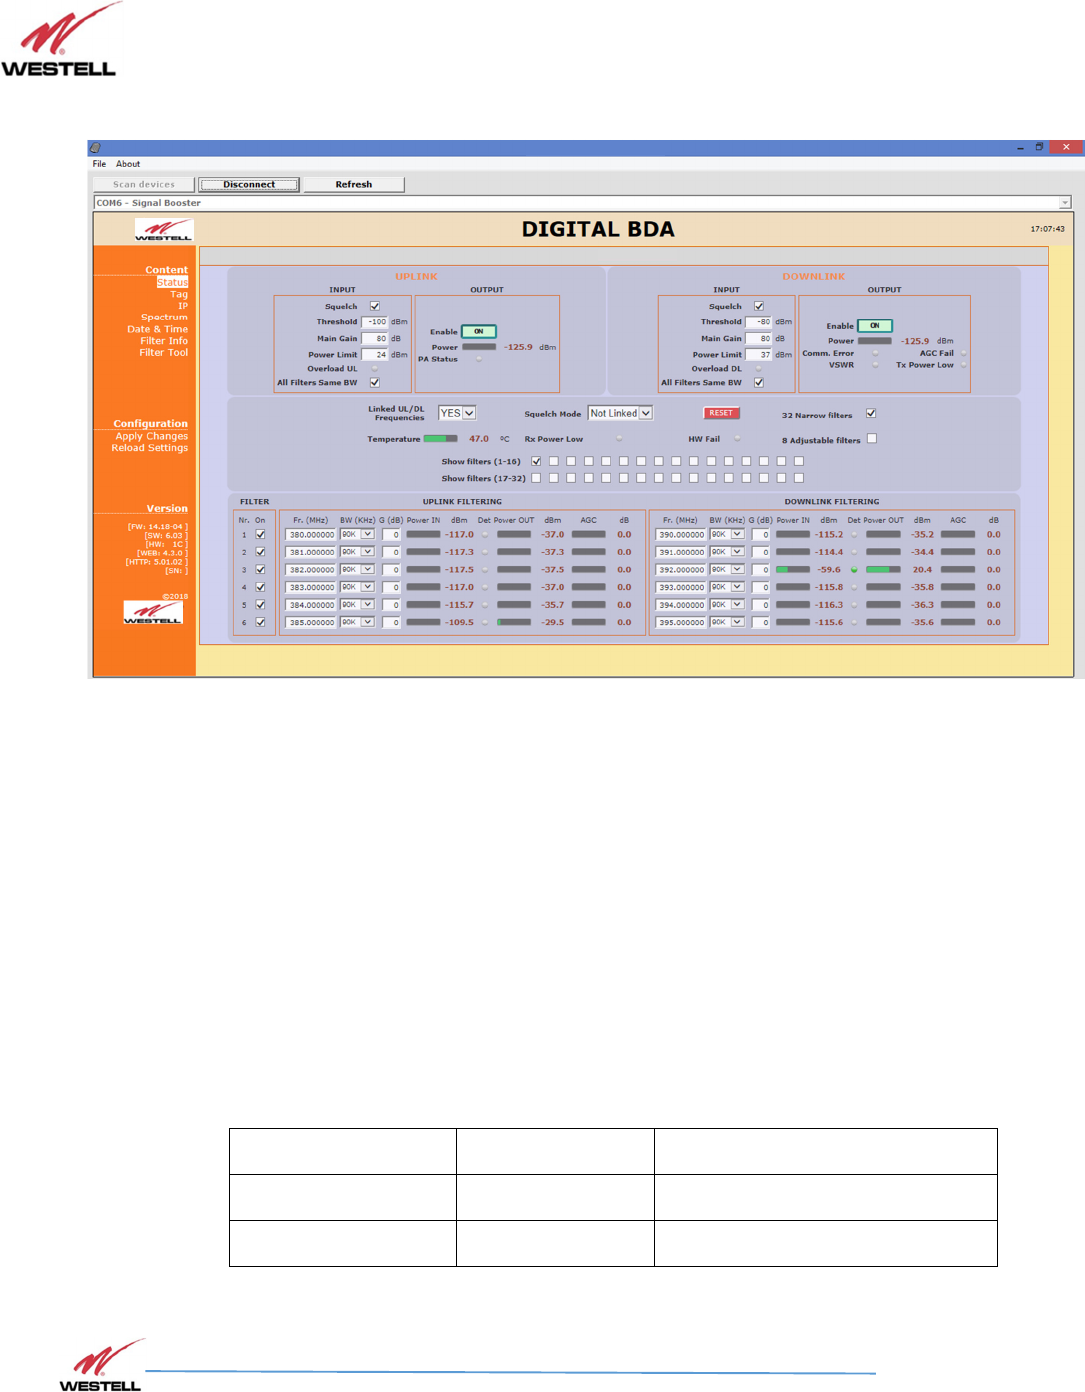1085x1392 pixels.
Task: Click the Temperature level bar
Action: [441, 438]
